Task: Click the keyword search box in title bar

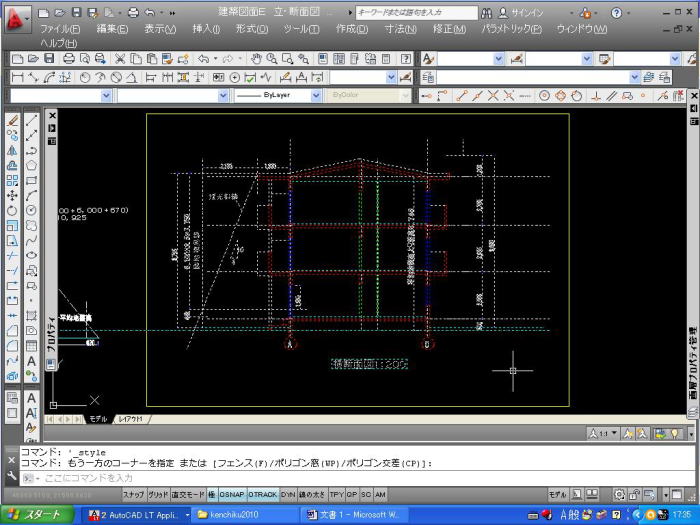Action: pos(416,13)
